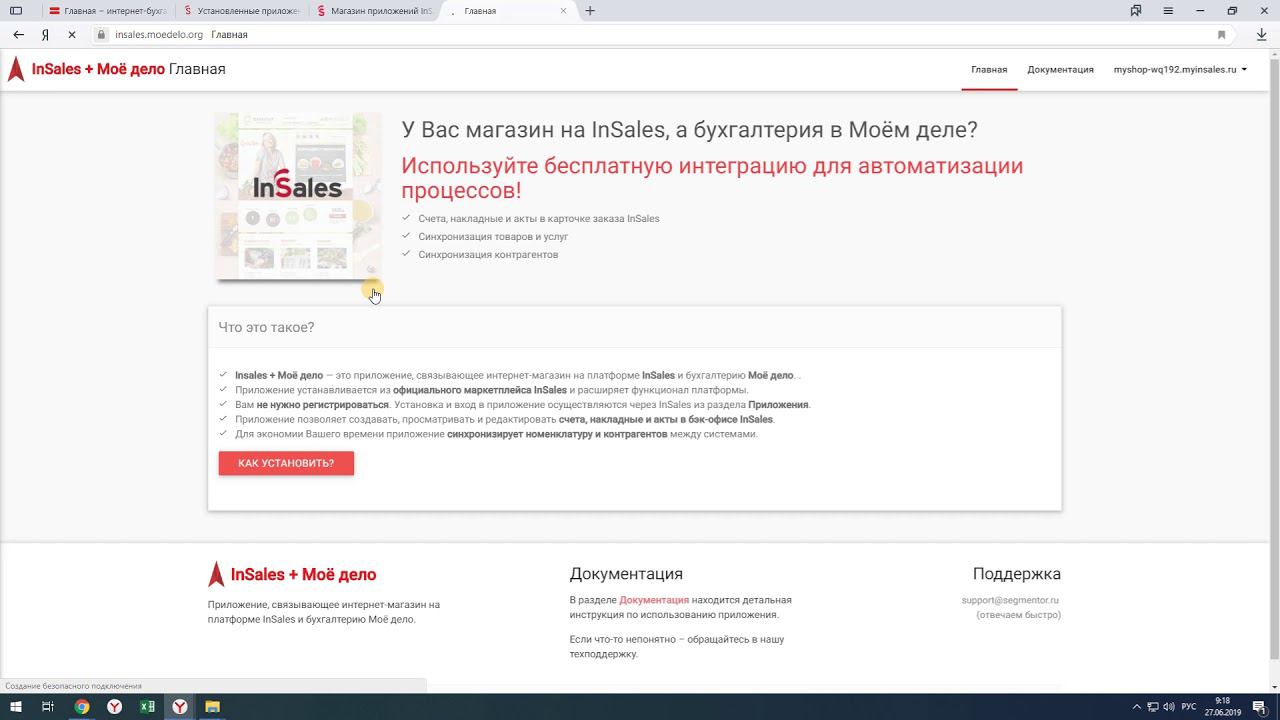Switch to 'Установленные приложения' tab
This screenshot has height=720, width=1280.
tap(241, 11)
